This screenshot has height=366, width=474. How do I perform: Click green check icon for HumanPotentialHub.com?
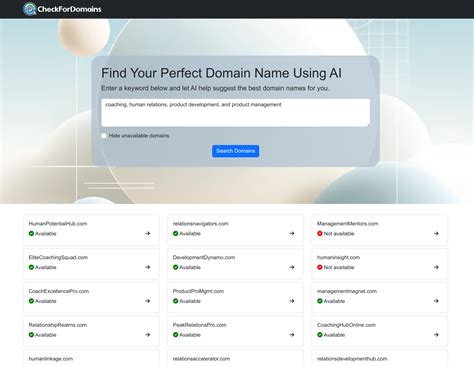pyautogui.click(x=31, y=233)
